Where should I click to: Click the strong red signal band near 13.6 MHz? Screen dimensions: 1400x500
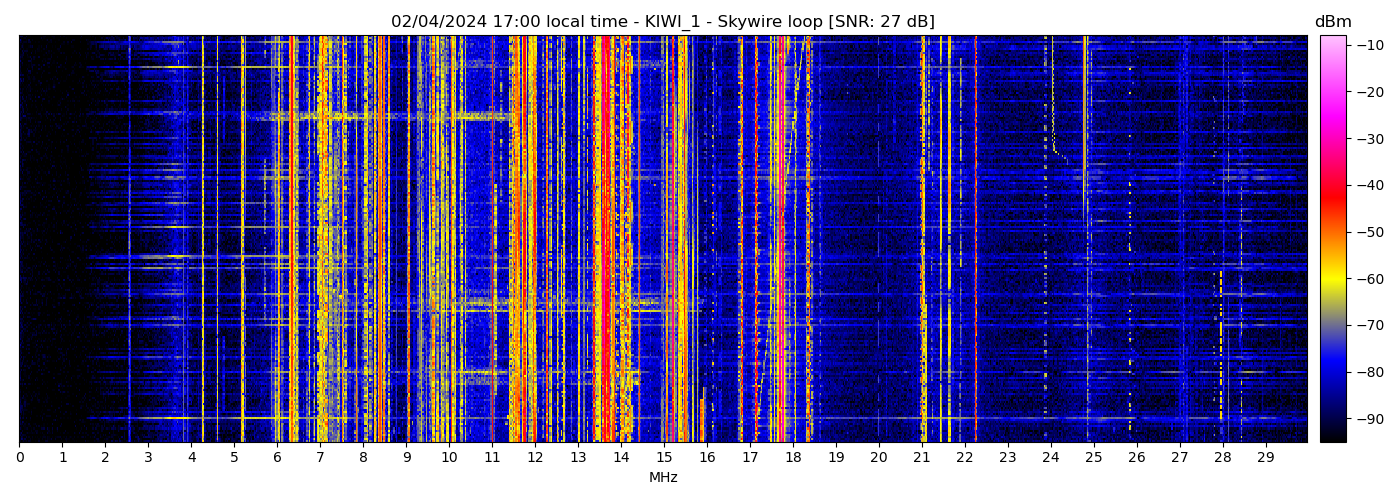[605, 240]
